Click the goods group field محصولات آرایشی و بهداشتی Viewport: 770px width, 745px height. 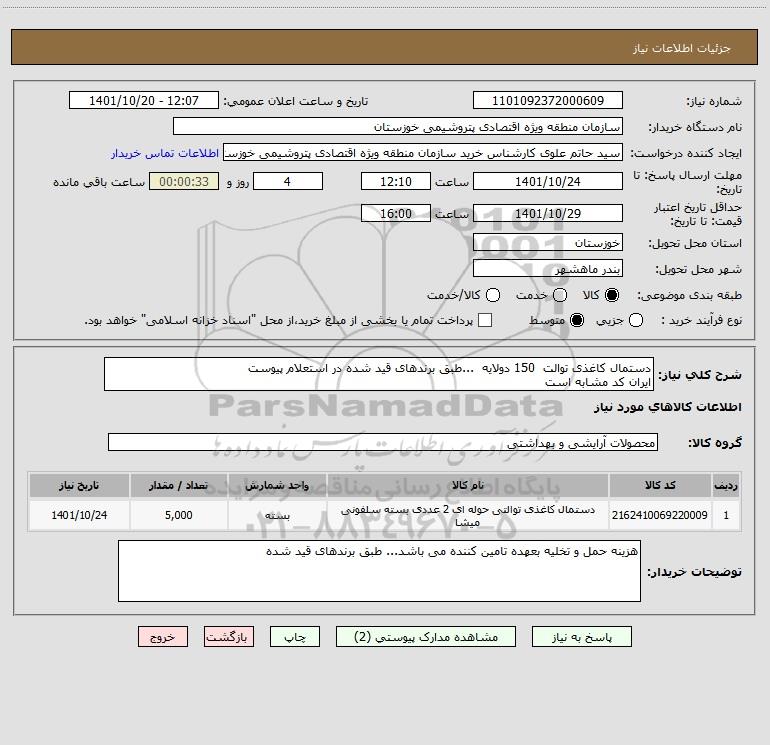click(383, 442)
